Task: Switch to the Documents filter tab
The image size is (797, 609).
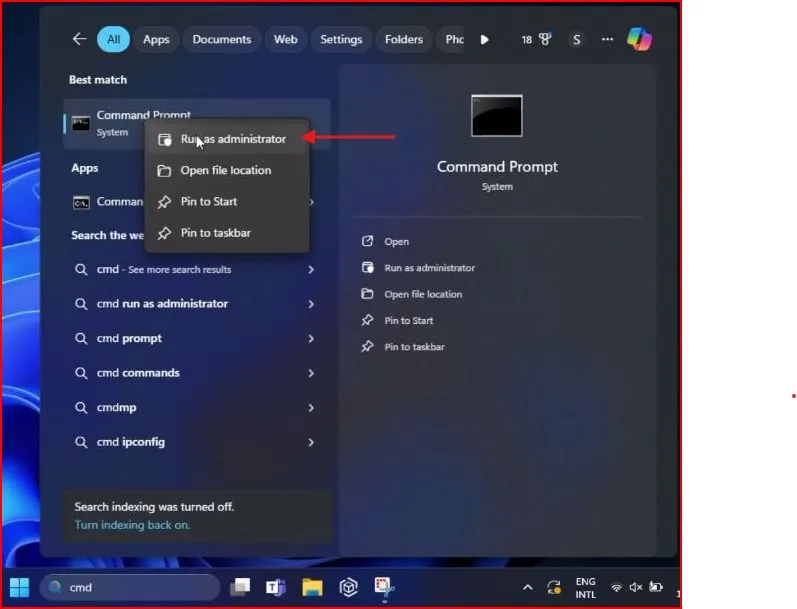Action: click(x=222, y=39)
